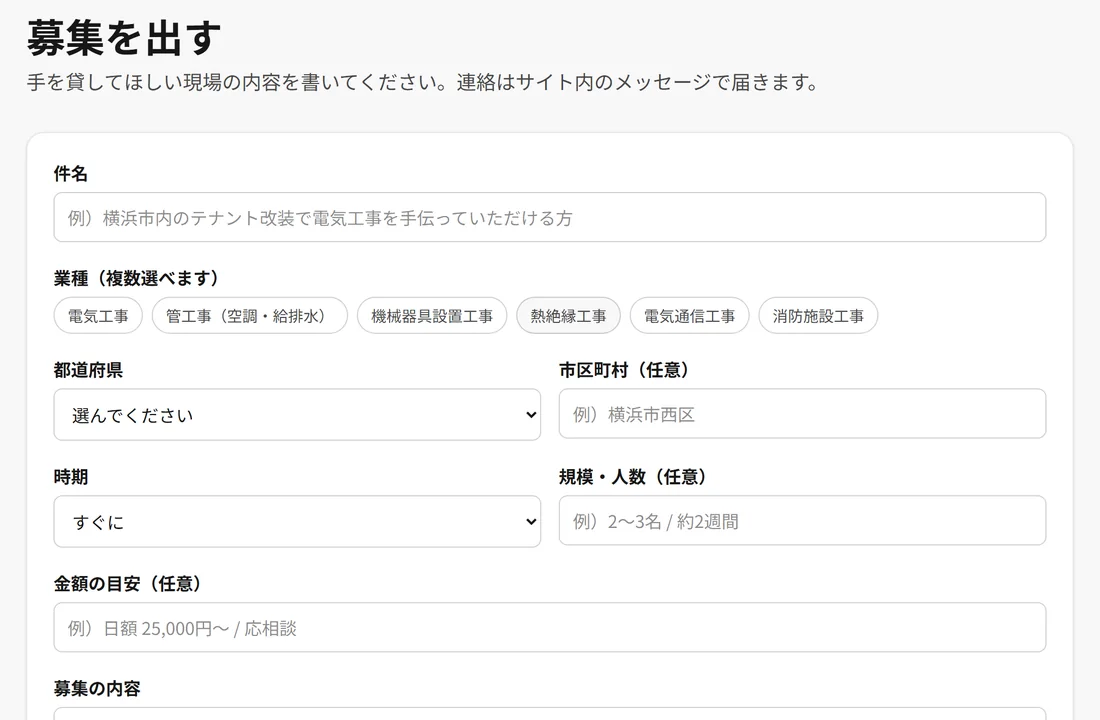Click the 金額の目安（任意） label
Image resolution: width=1100 pixels, height=720 pixels.
128,584
